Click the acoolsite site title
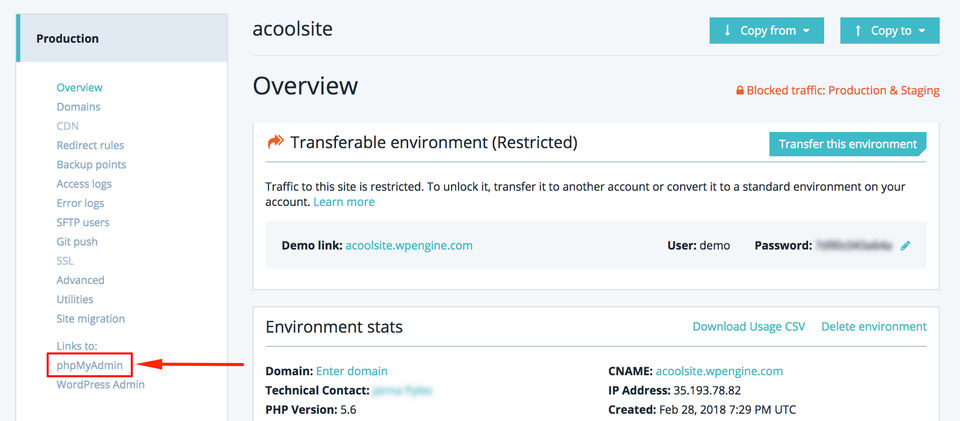 (x=293, y=29)
